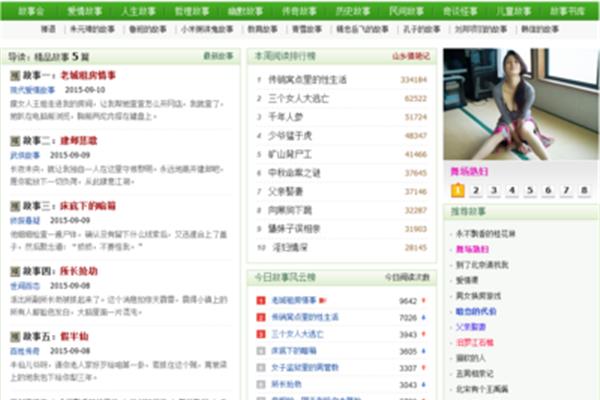Screen dimensions: 600x400
Task: Click the 鲁班的故事 sub-navigation link
Action: click(148, 29)
